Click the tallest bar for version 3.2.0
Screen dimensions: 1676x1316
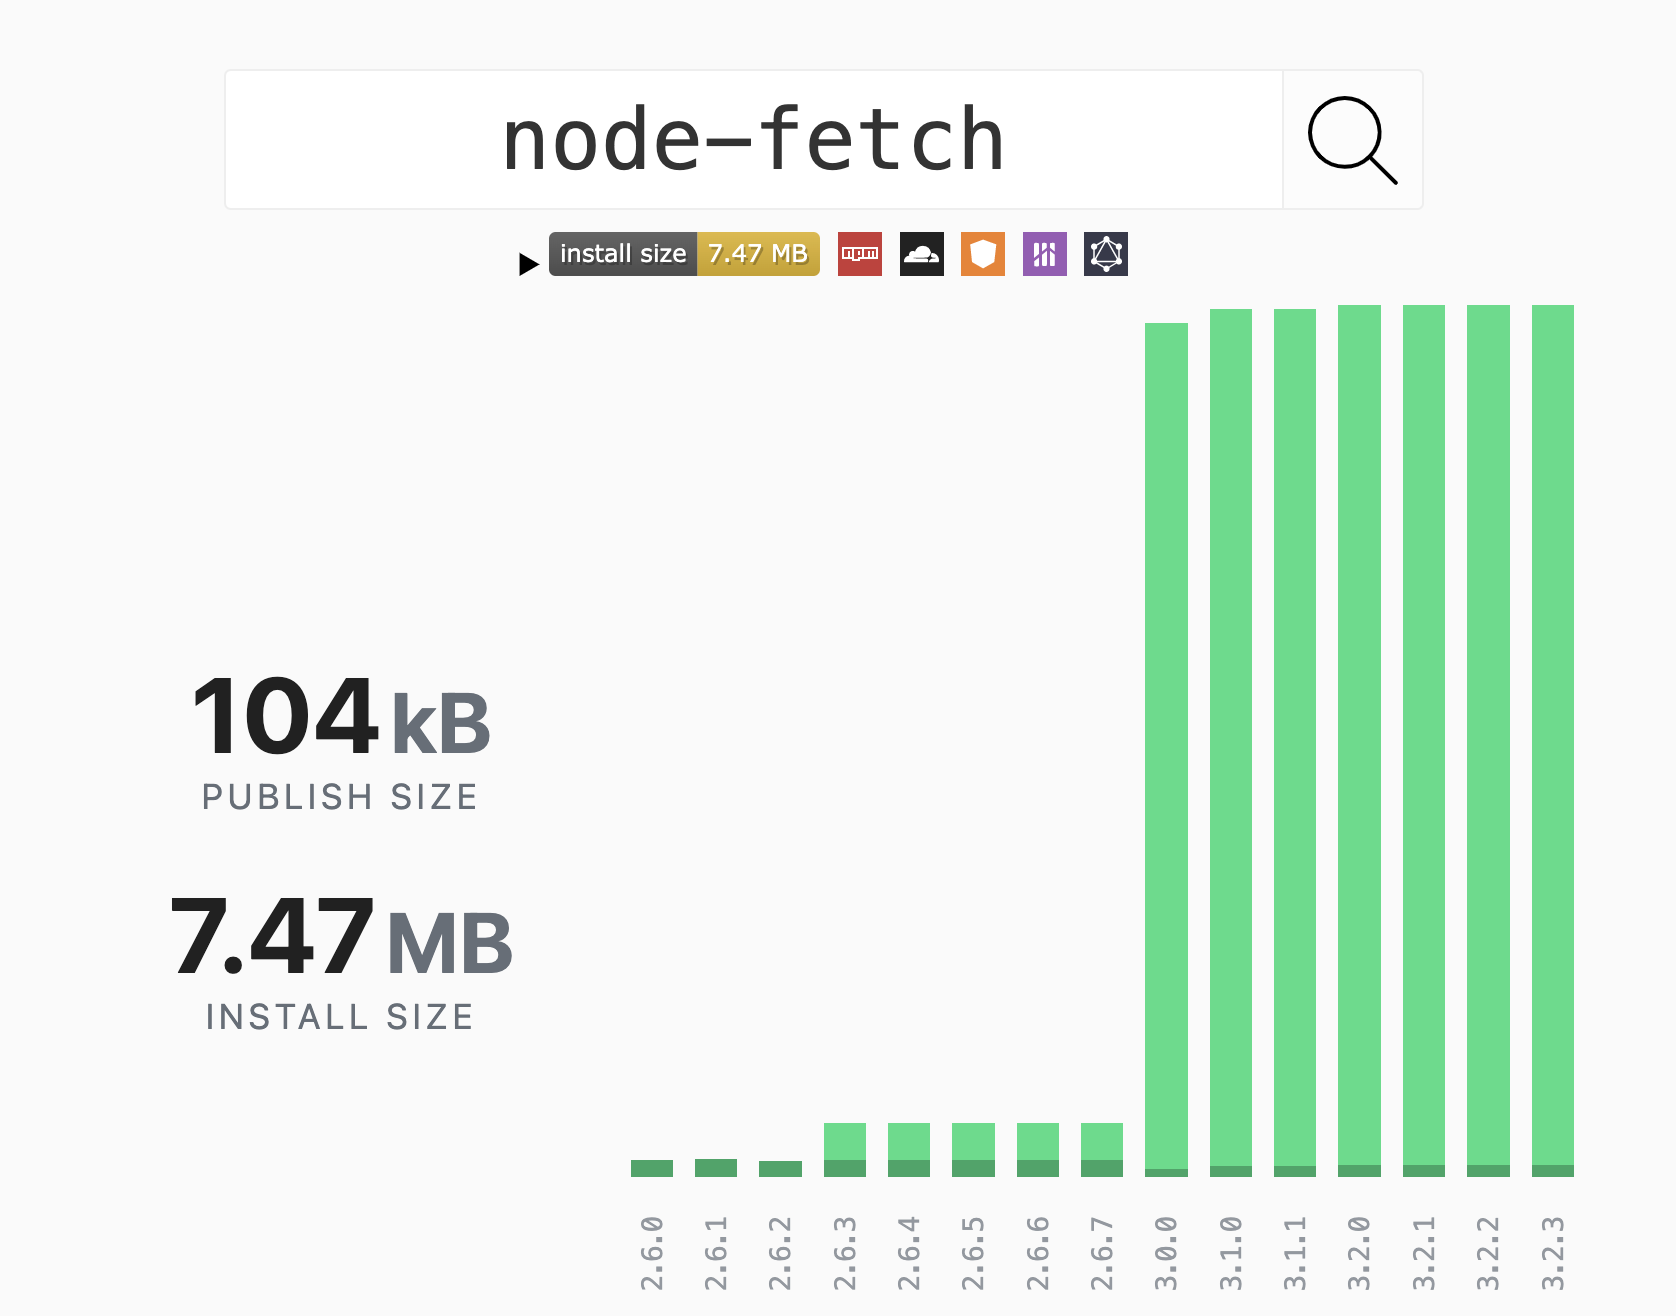(x=1359, y=740)
